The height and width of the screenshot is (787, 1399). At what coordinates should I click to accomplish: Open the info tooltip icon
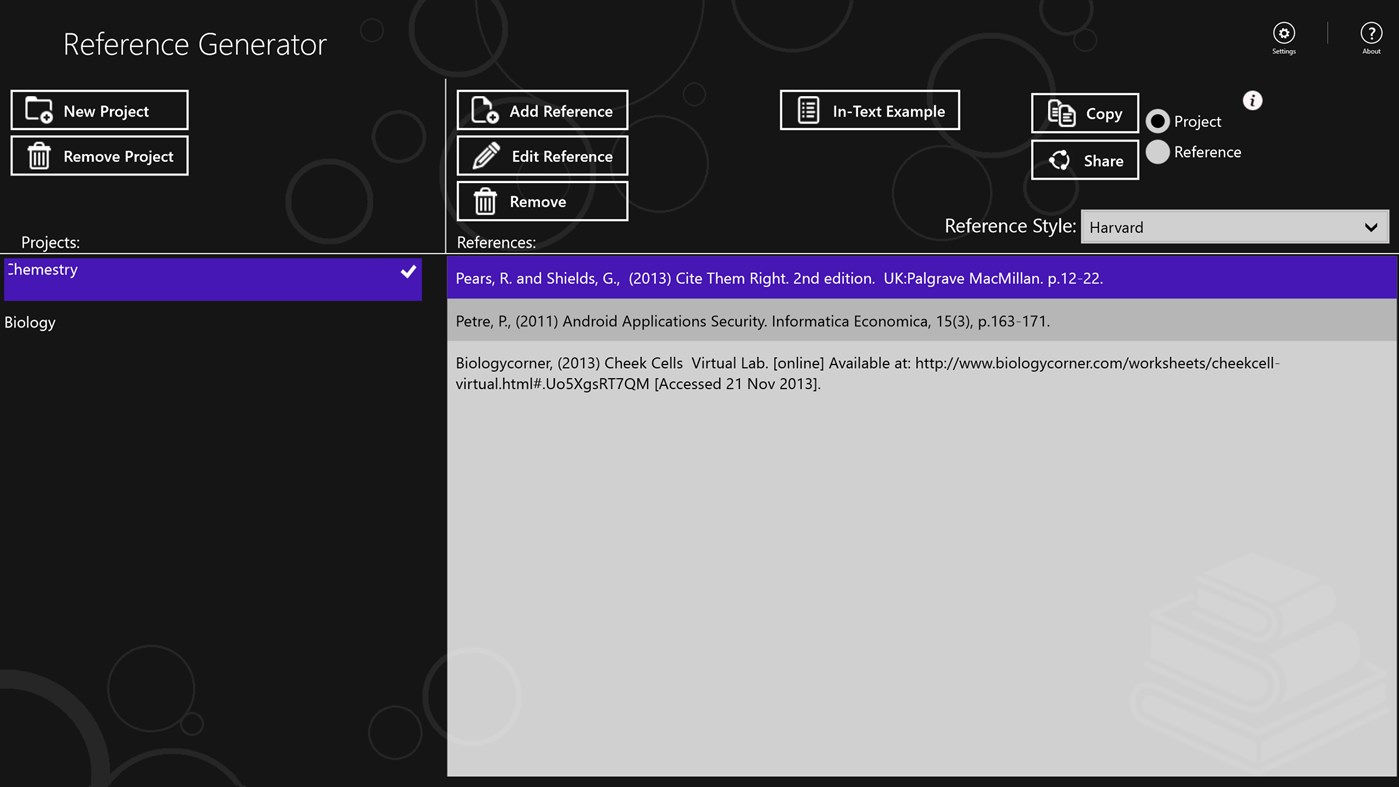coord(1252,100)
